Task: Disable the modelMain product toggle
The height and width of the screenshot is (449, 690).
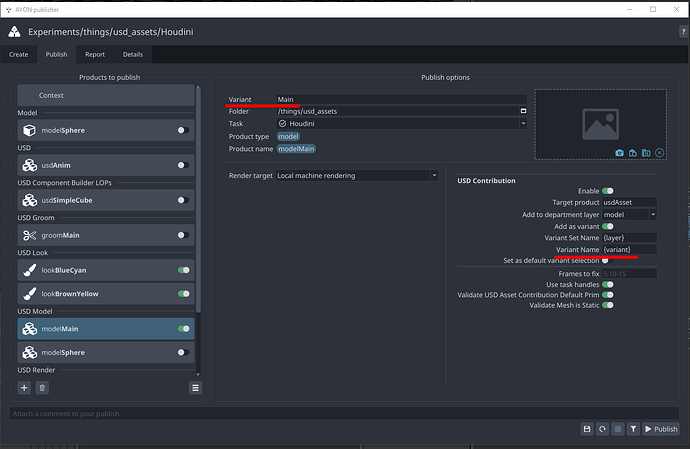Action: [184, 329]
